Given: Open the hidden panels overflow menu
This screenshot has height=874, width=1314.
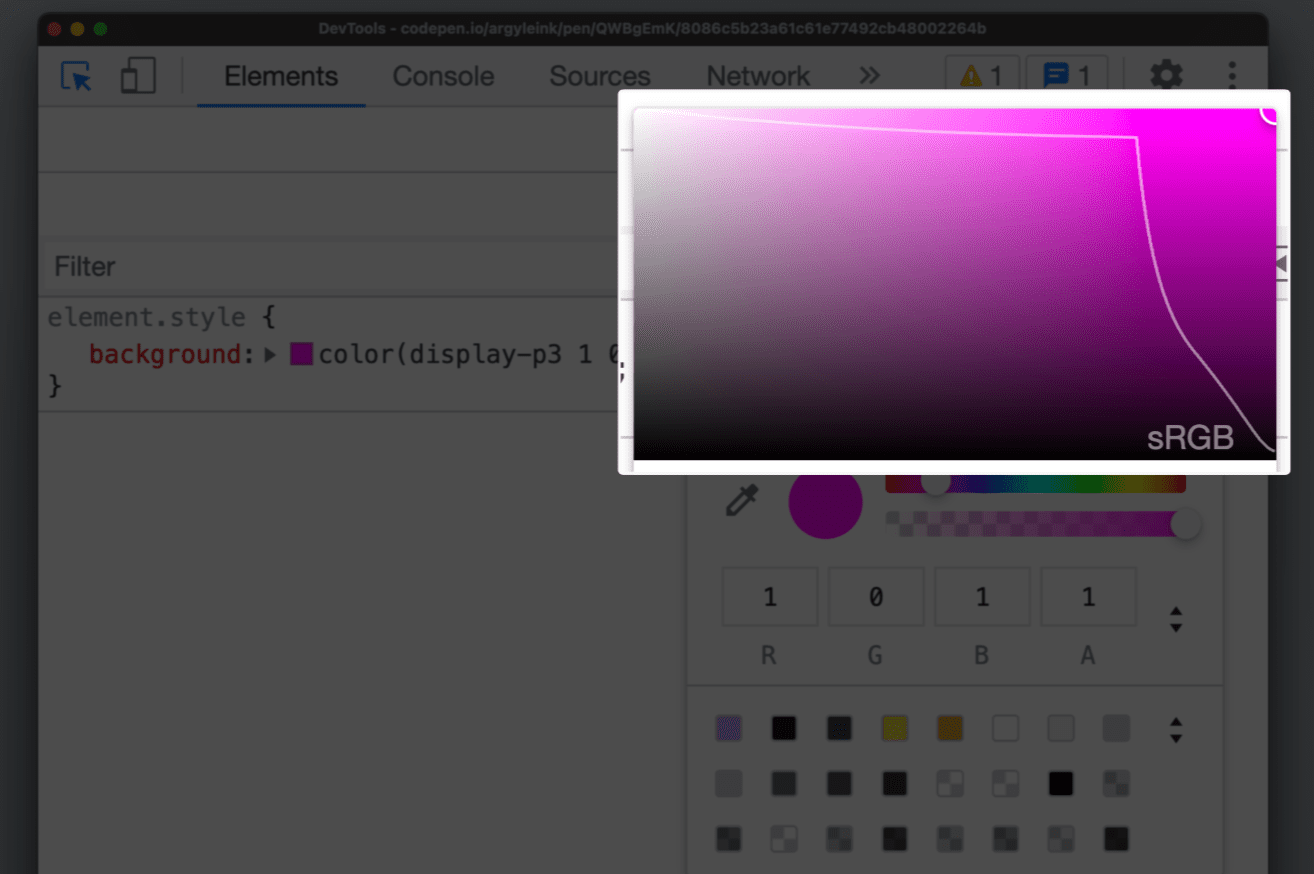Looking at the screenshot, I should [x=869, y=75].
